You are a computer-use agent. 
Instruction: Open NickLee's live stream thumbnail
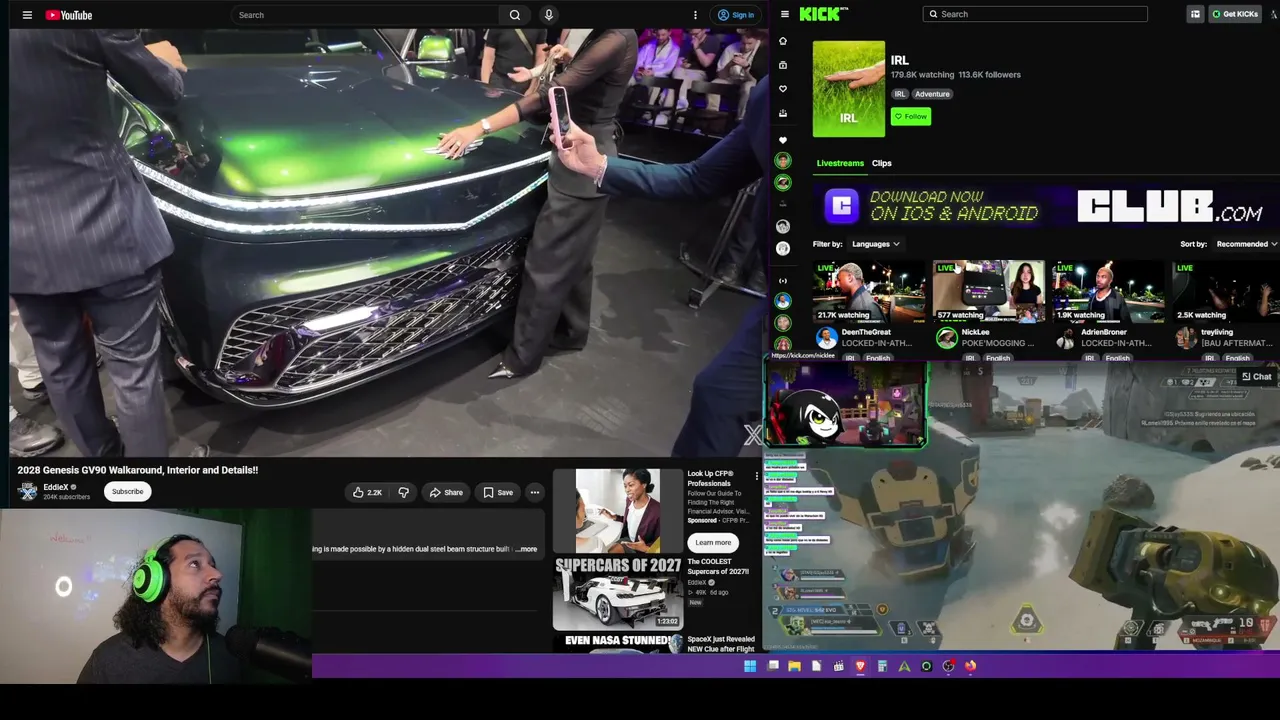[x=988, y=291]
